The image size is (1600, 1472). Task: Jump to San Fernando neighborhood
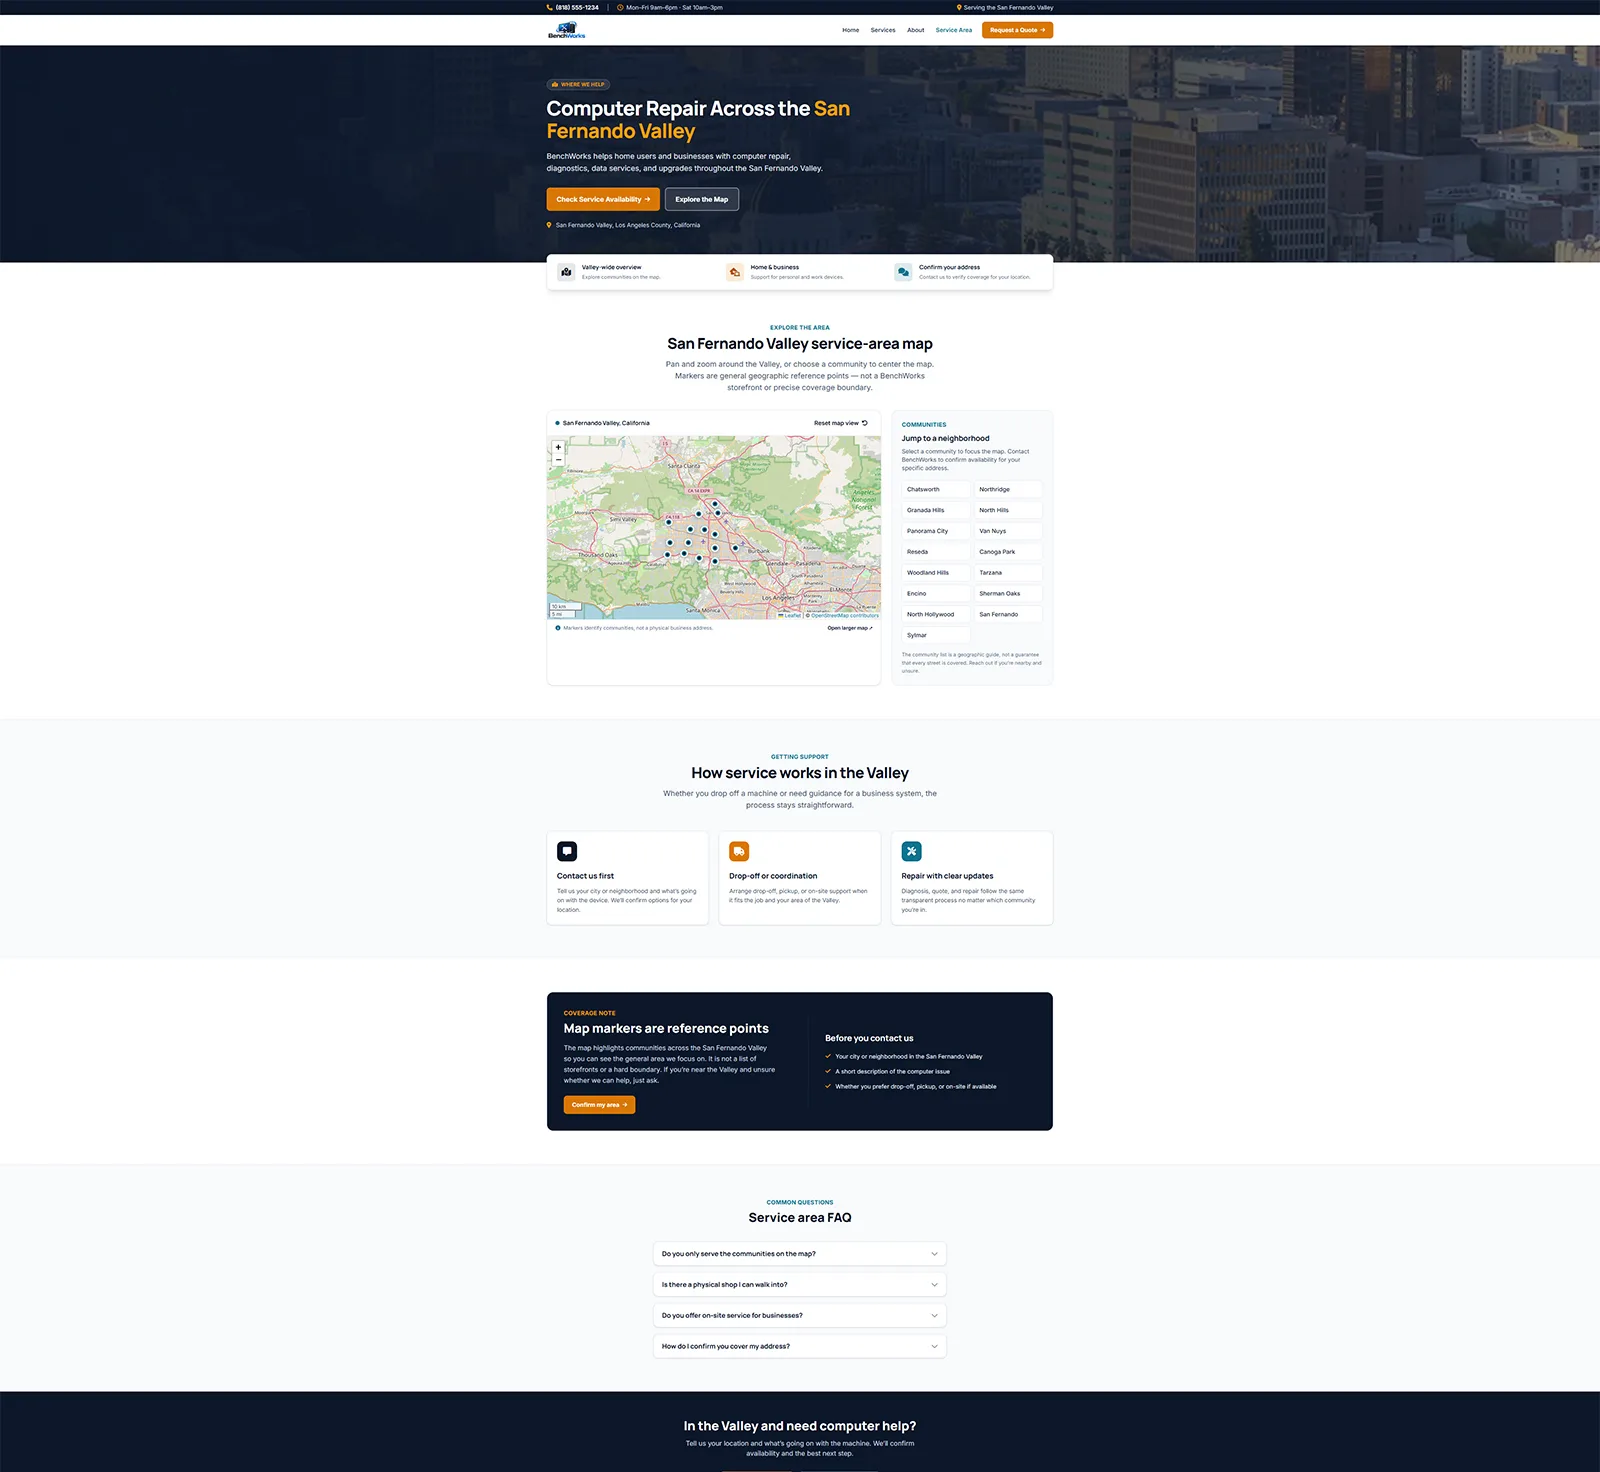coord(1008,615)
